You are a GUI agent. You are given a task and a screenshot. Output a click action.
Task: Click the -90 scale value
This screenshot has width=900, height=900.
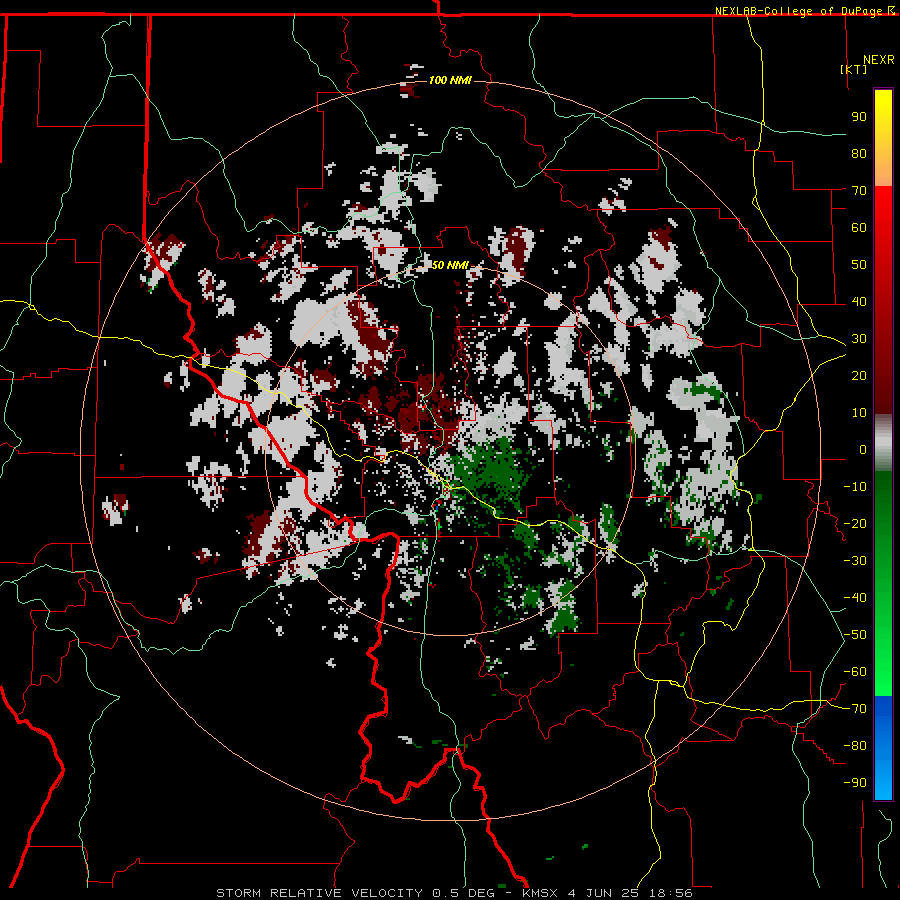point(855,783)
